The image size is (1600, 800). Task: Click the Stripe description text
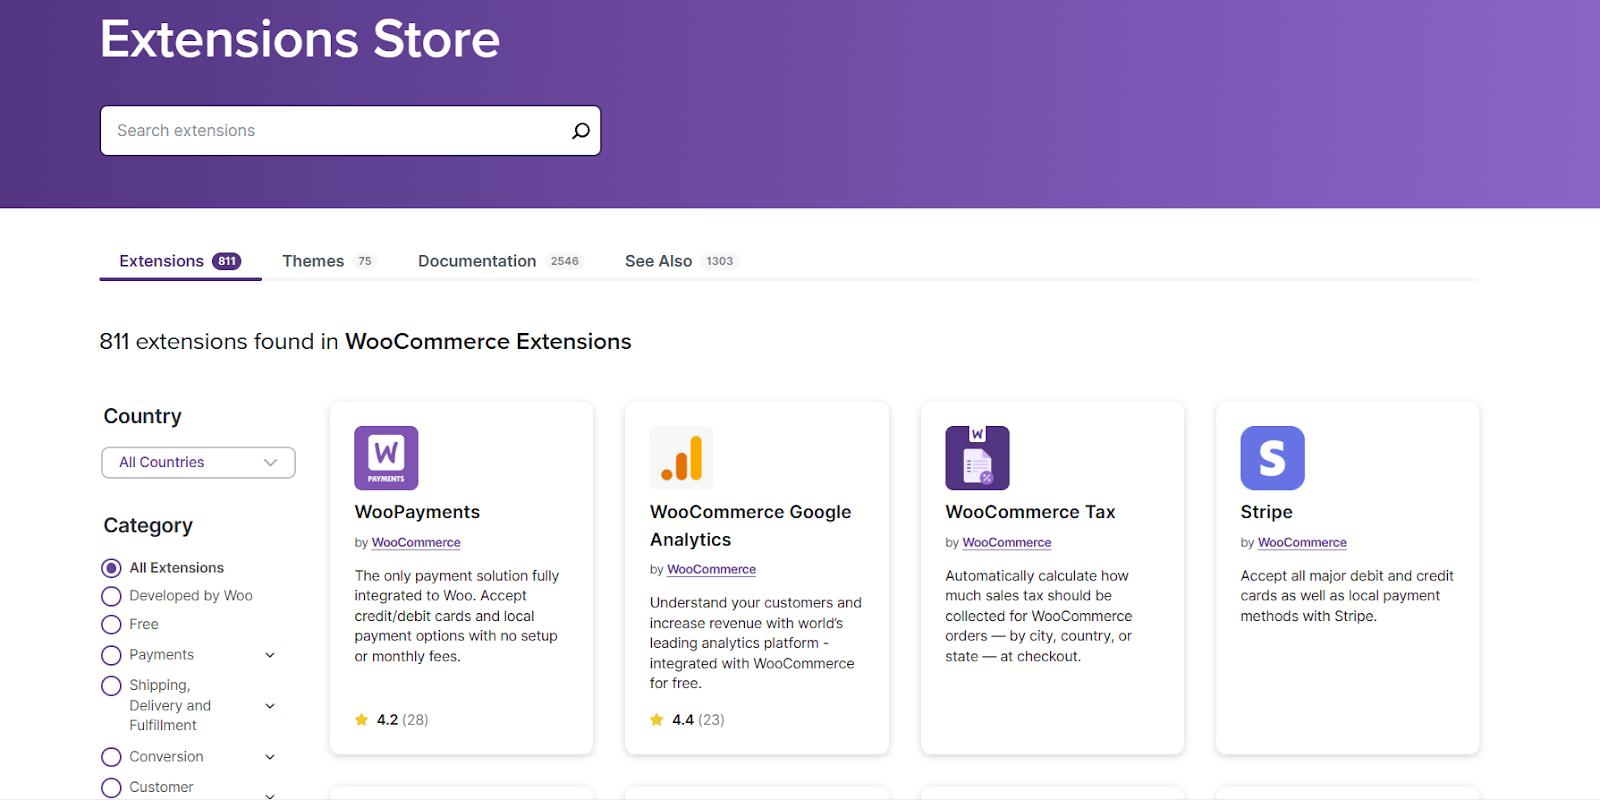(1347, 596)
